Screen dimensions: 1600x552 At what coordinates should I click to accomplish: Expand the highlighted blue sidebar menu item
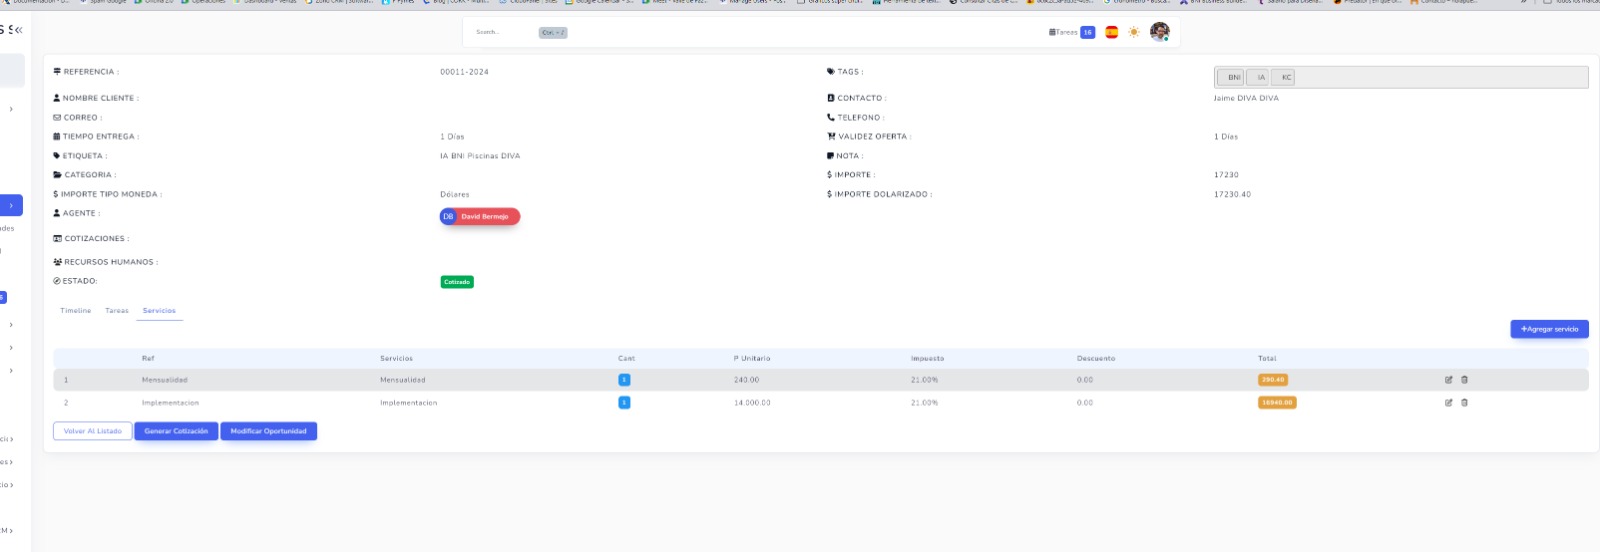click(11, 206)
